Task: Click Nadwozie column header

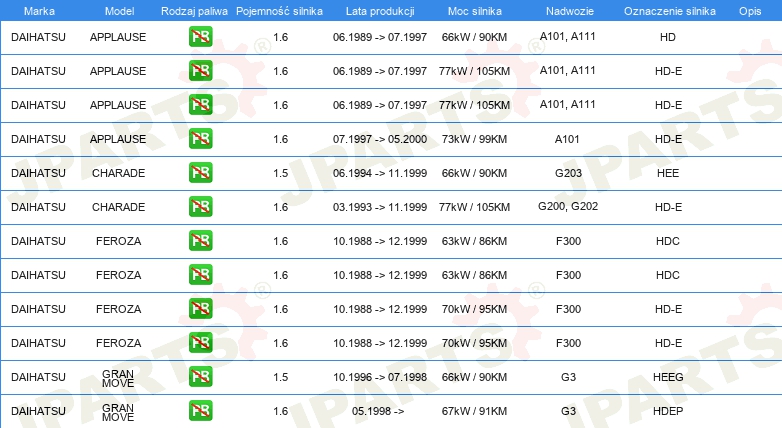Action: pyautogui.click(x=570, y=11)
